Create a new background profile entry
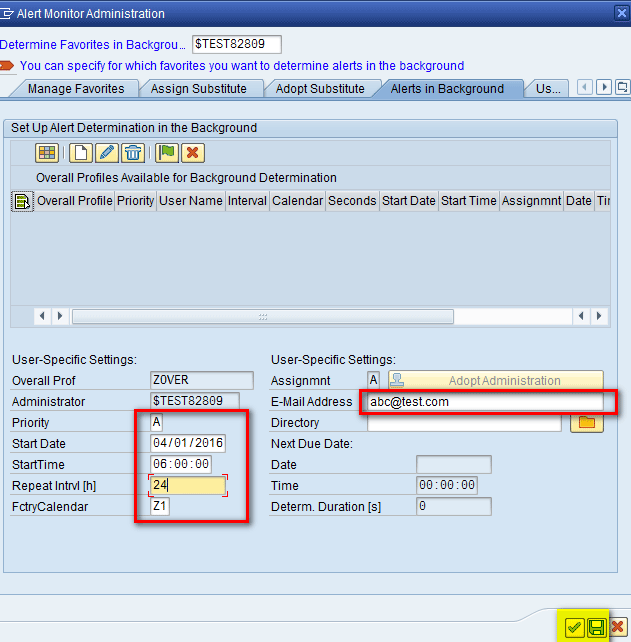The width and height of the screenshot is (631, 642). [x=80, y=153]
